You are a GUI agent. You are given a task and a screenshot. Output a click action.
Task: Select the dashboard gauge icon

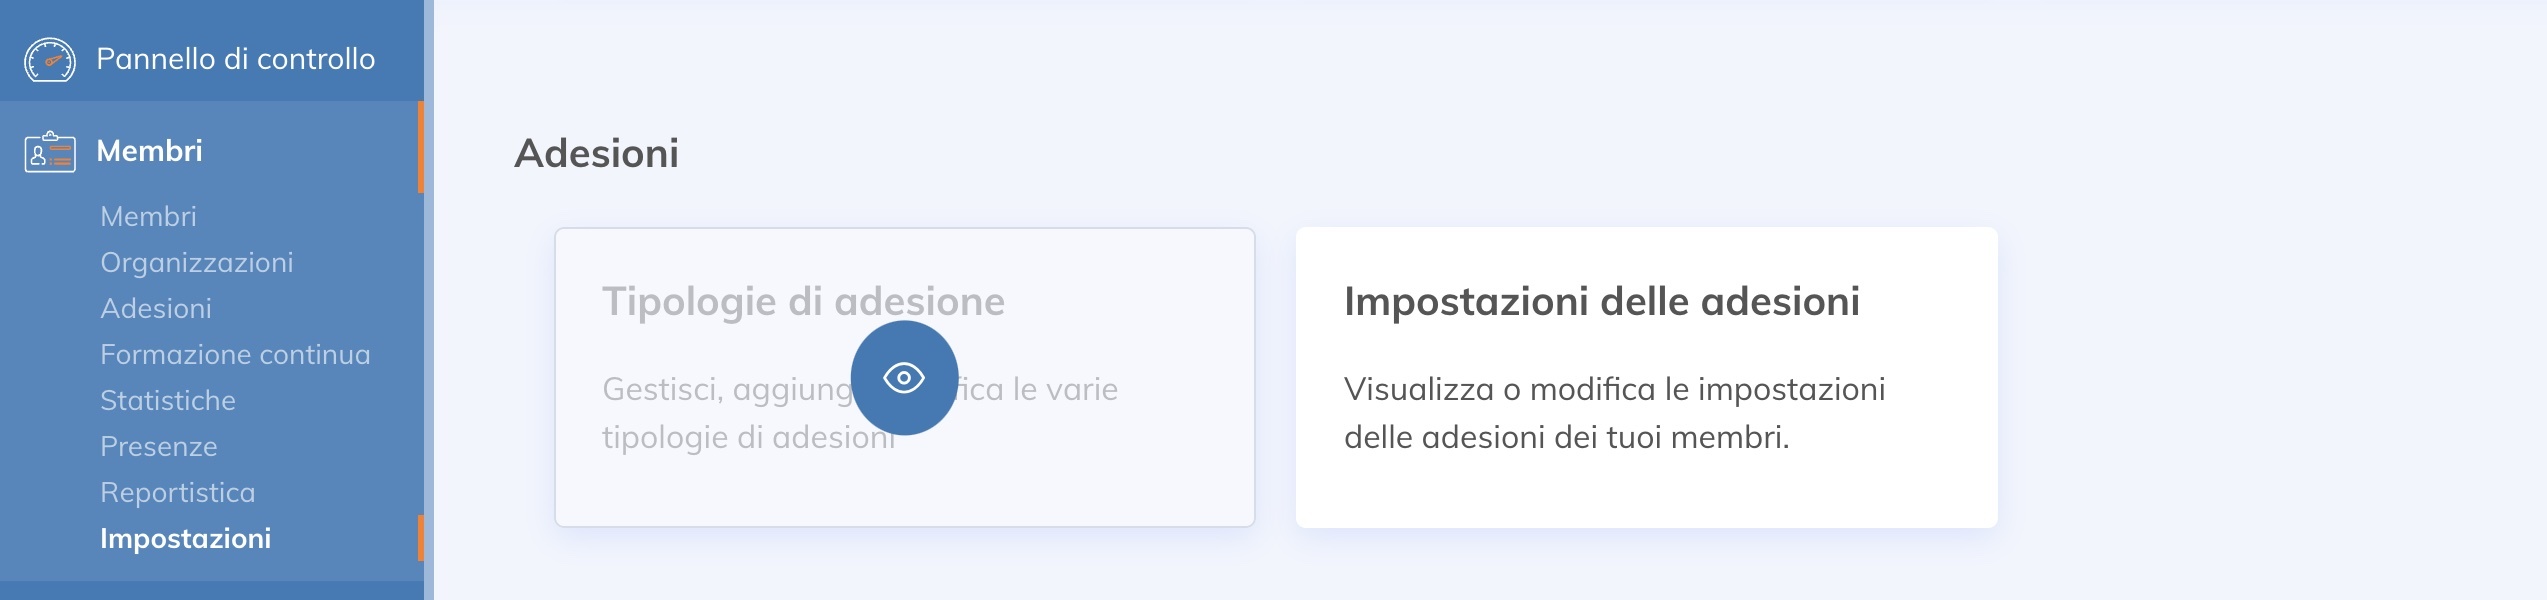[x=51, y=60]
